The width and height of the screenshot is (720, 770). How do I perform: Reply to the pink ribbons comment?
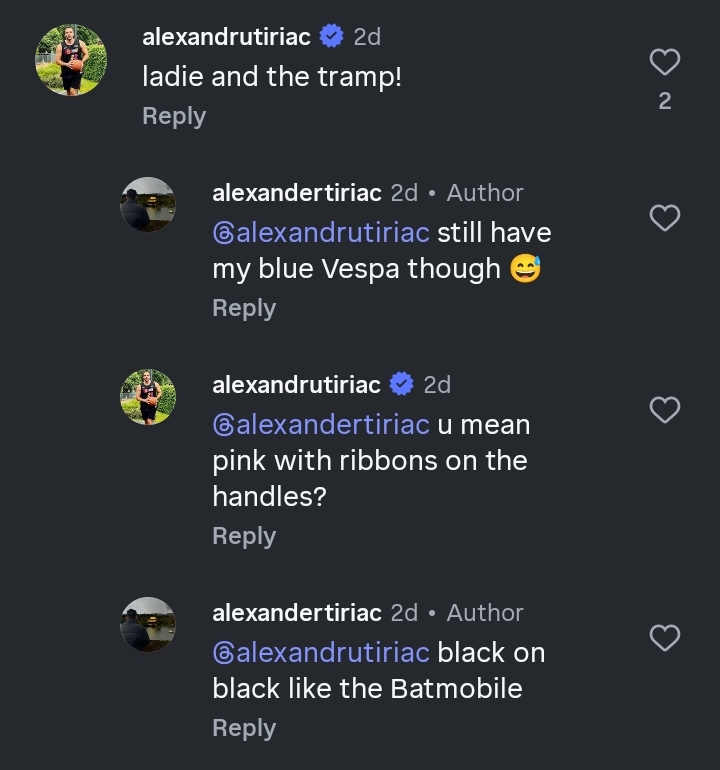[244, 536]
